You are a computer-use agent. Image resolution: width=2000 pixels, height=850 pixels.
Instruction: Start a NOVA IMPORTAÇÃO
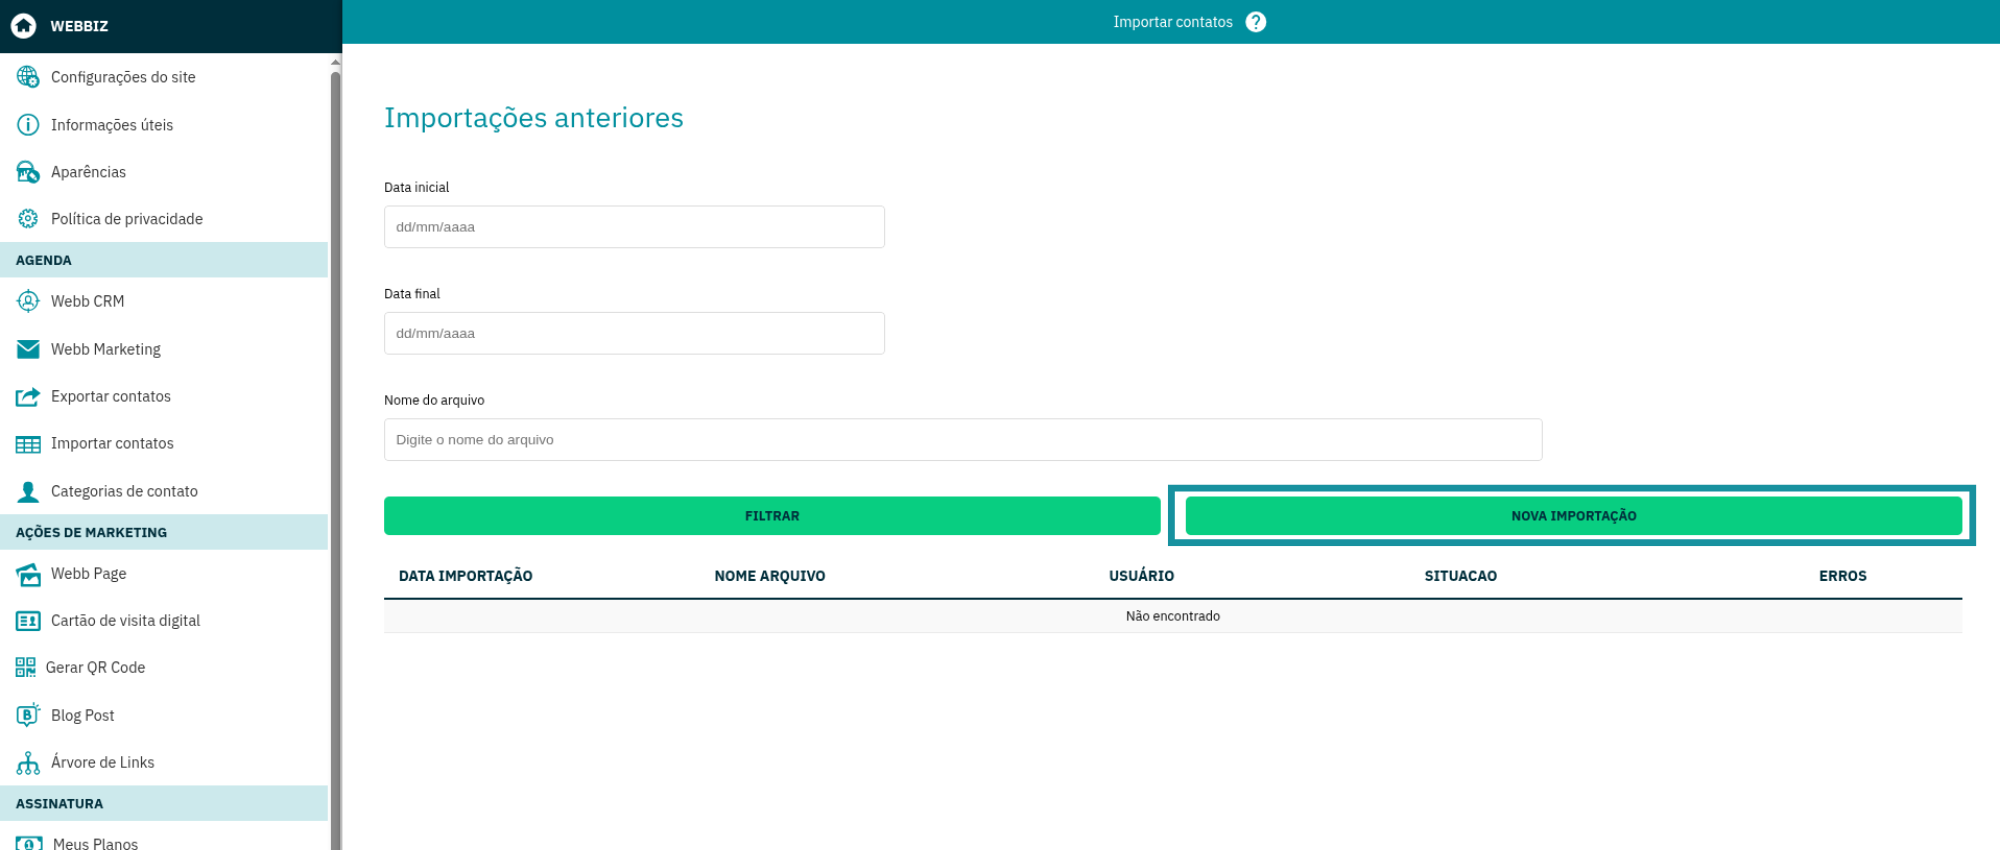click(1573, 516)
